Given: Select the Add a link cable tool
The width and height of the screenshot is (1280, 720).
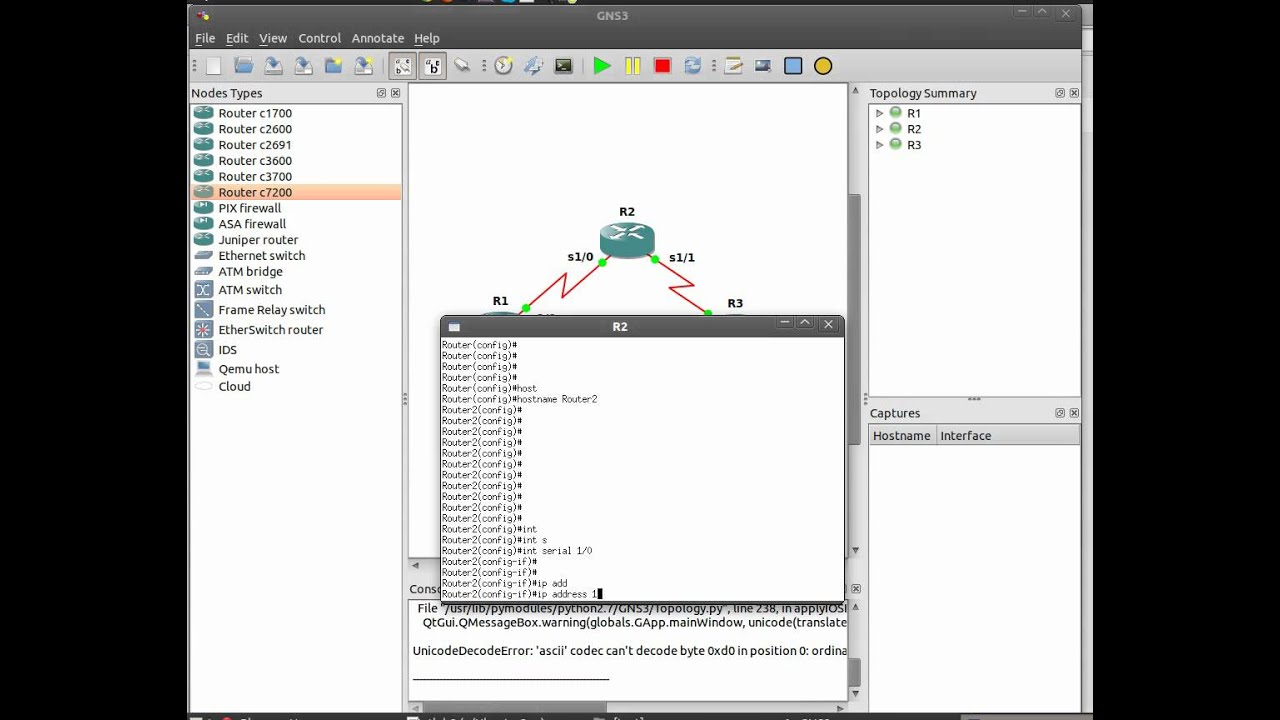Looking at the screenshot, I should click(462, 66).
